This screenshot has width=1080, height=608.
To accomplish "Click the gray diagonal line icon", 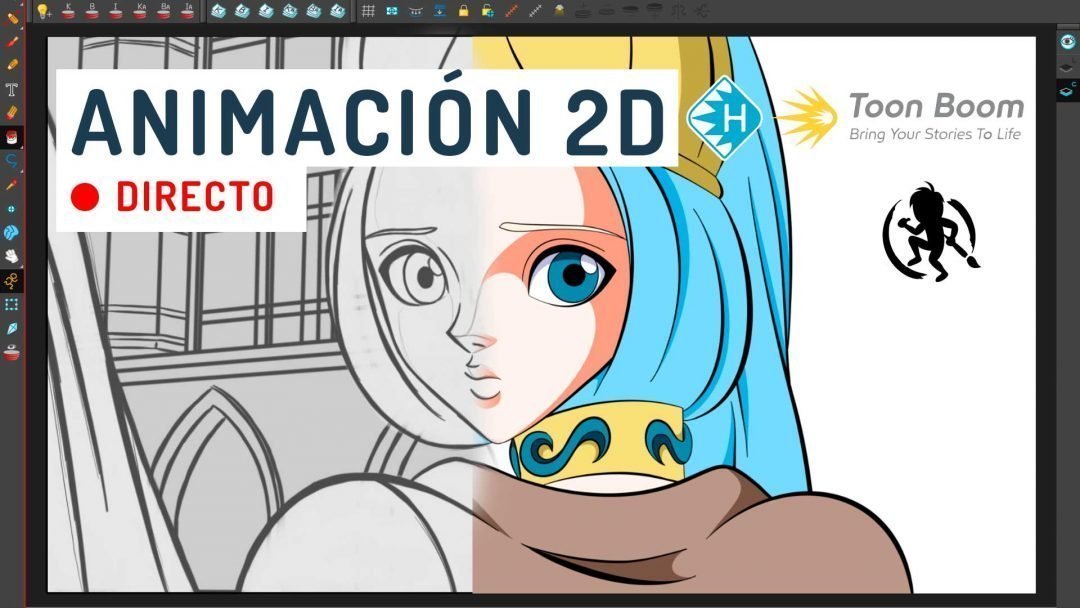I will pyautogui.click(x=535, y=11).
